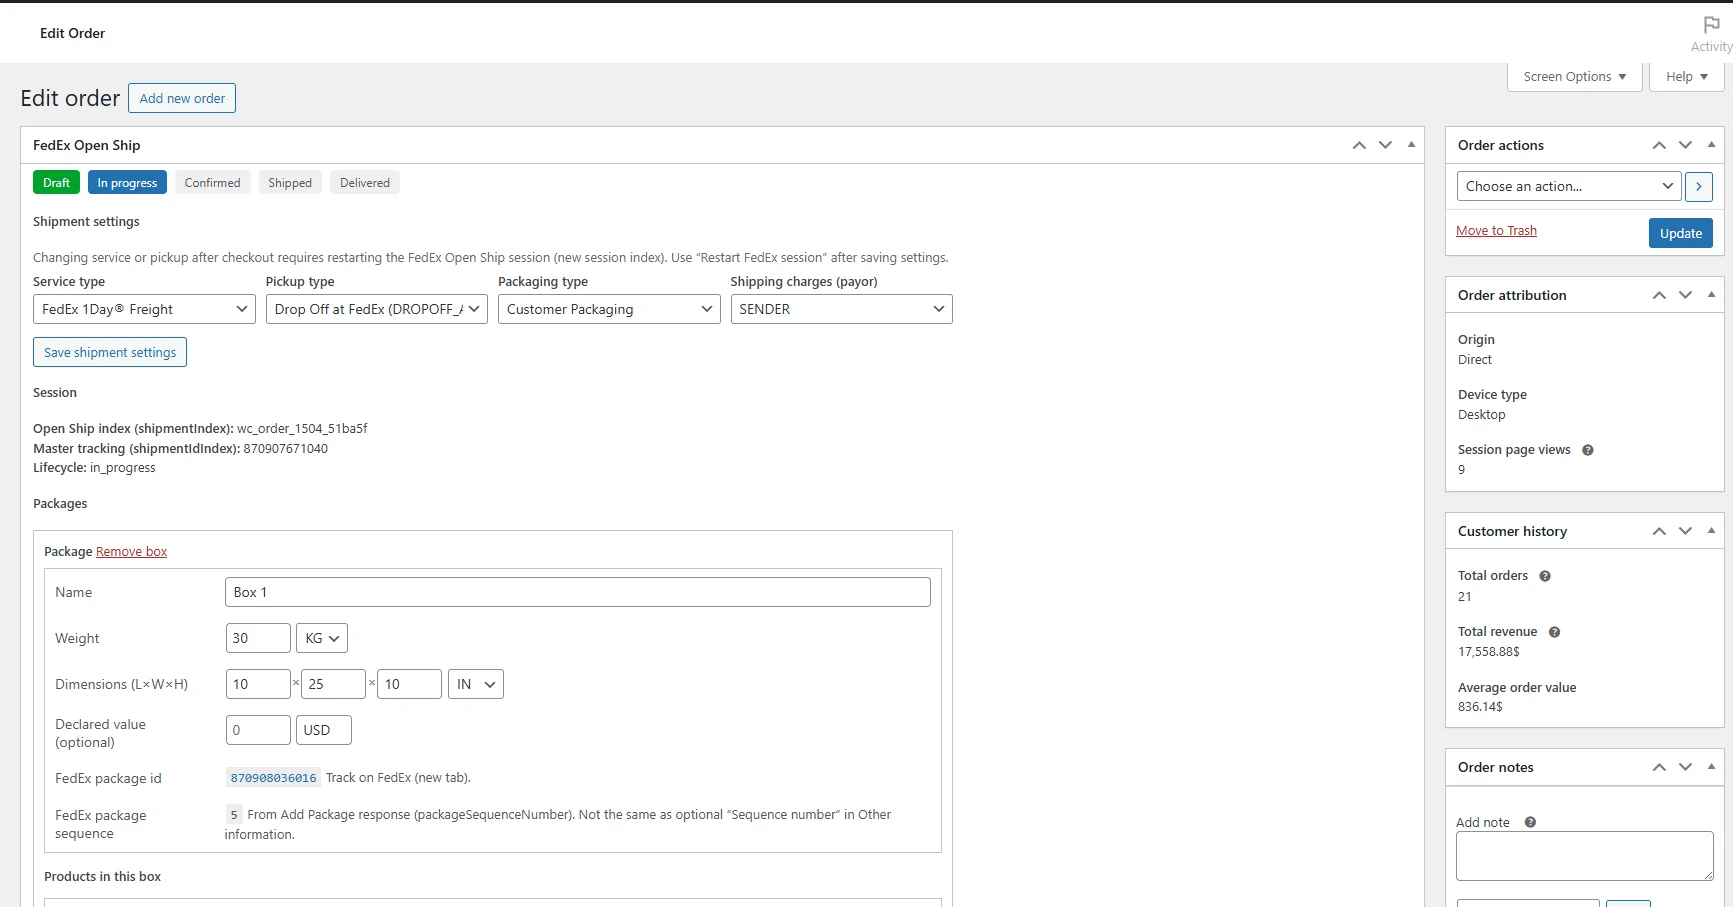Click the Declared value field

258,730
